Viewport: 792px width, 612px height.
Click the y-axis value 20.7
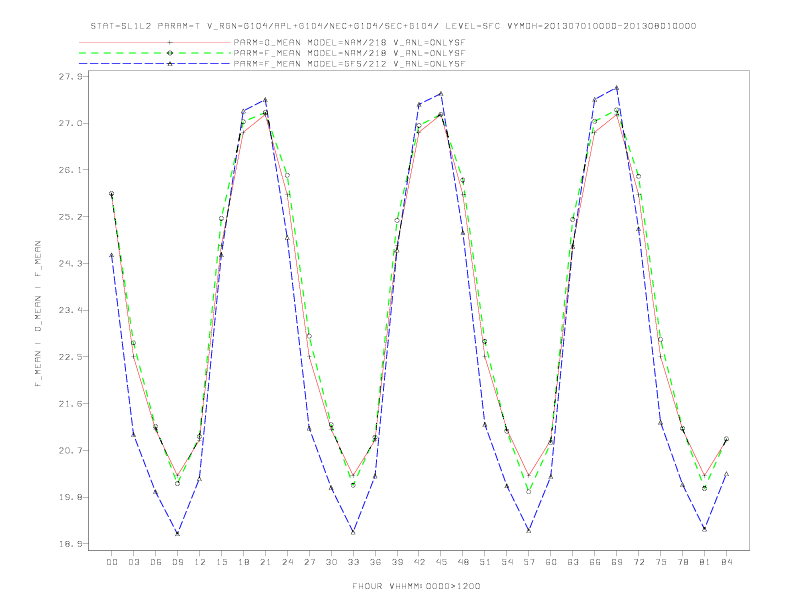click(70, 450)
